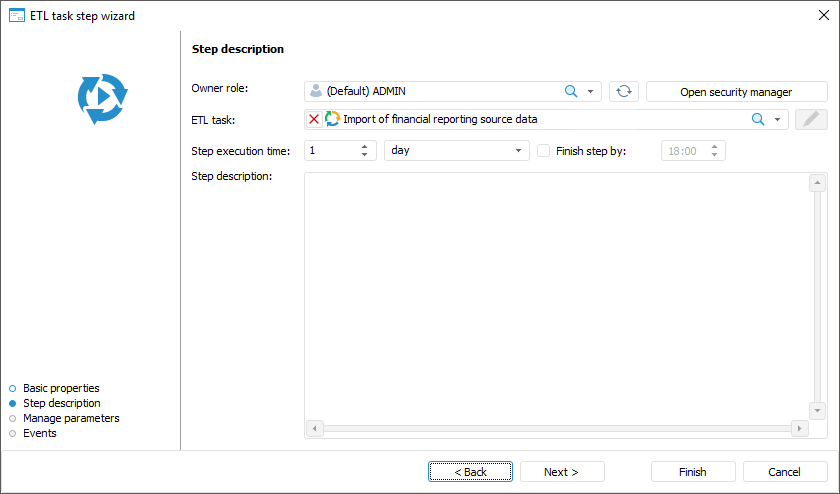
Task: Click the user icon in Owner role field
Action: click(316, 91)
